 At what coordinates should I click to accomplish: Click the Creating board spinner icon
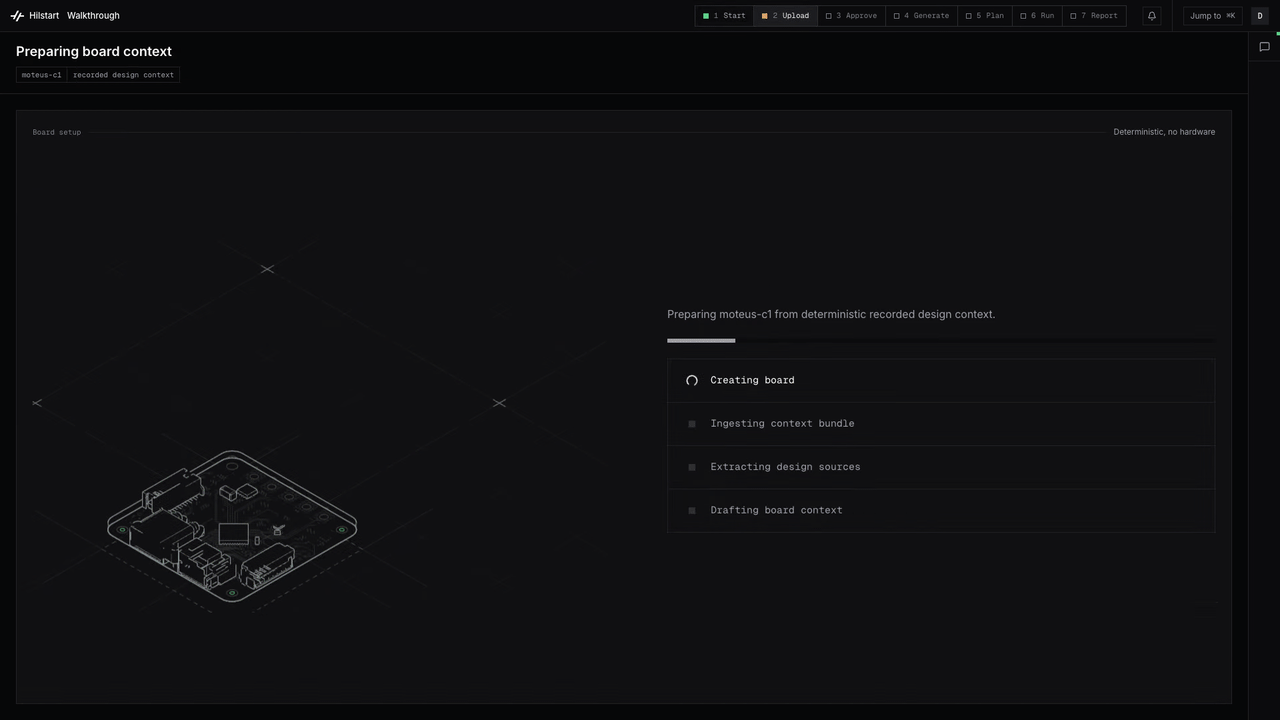tap(692, 381)
